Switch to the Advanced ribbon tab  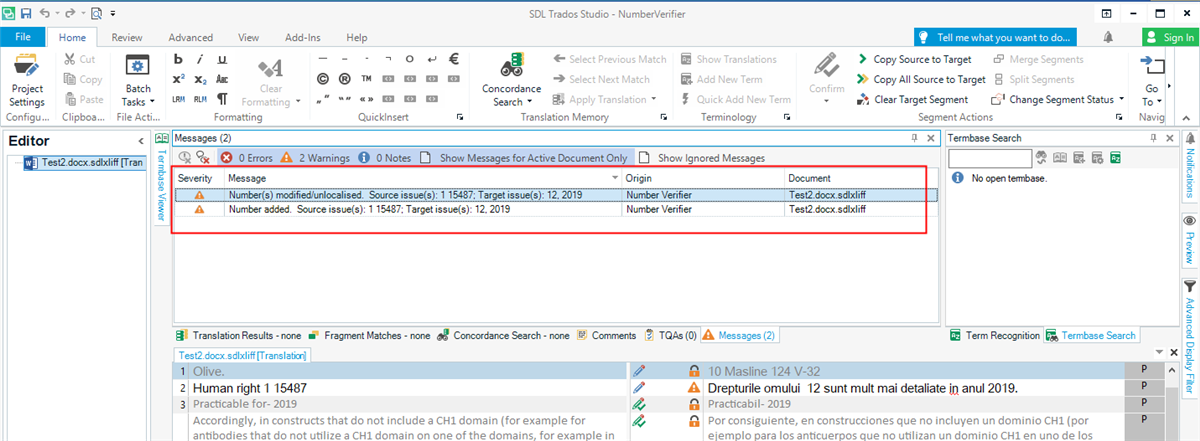tap(190, 37)
